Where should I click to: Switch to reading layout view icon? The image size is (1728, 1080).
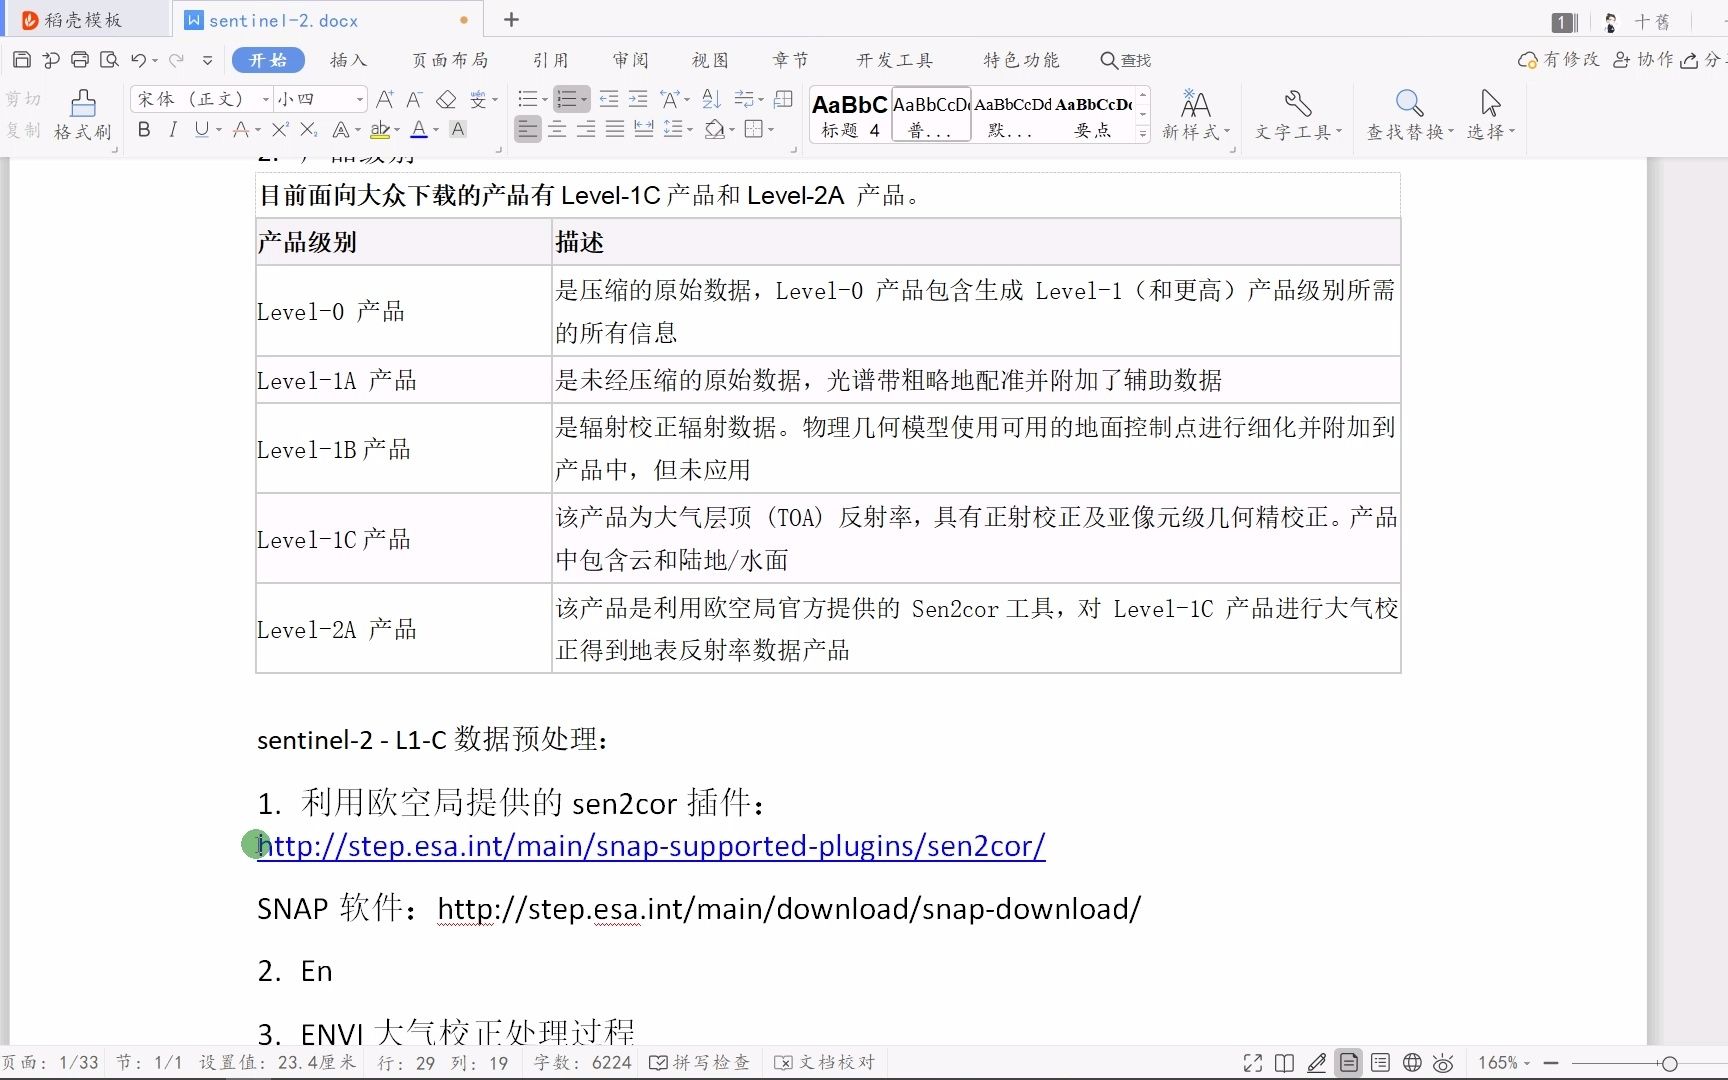point(1285,1063)
